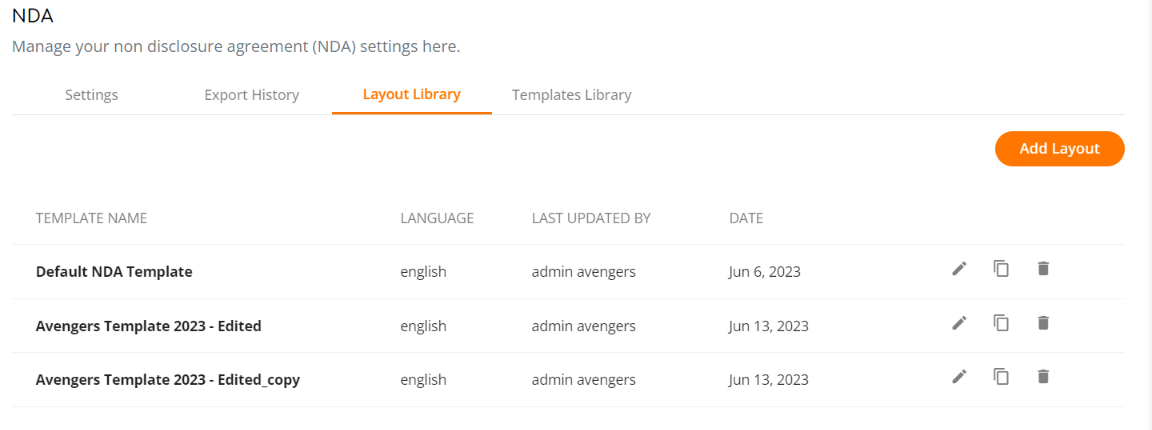Click the Date column header
This screenshot has height=430, width=1152.
[746, 218]
